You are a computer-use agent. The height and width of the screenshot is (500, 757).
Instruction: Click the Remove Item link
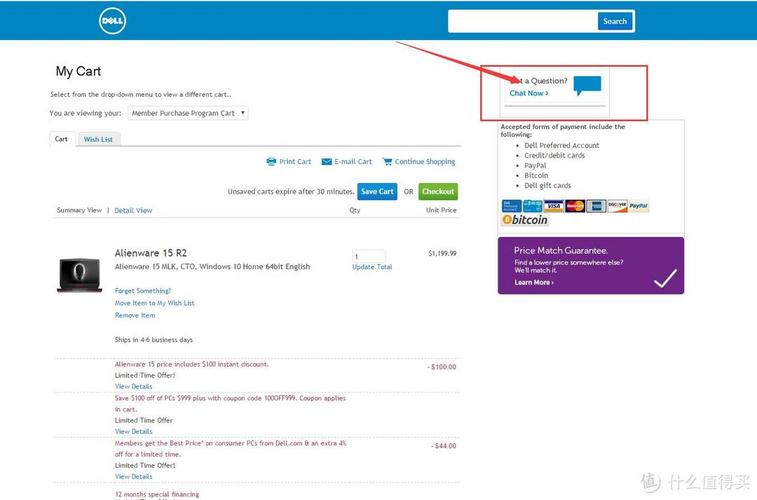[x=135, y=315]
